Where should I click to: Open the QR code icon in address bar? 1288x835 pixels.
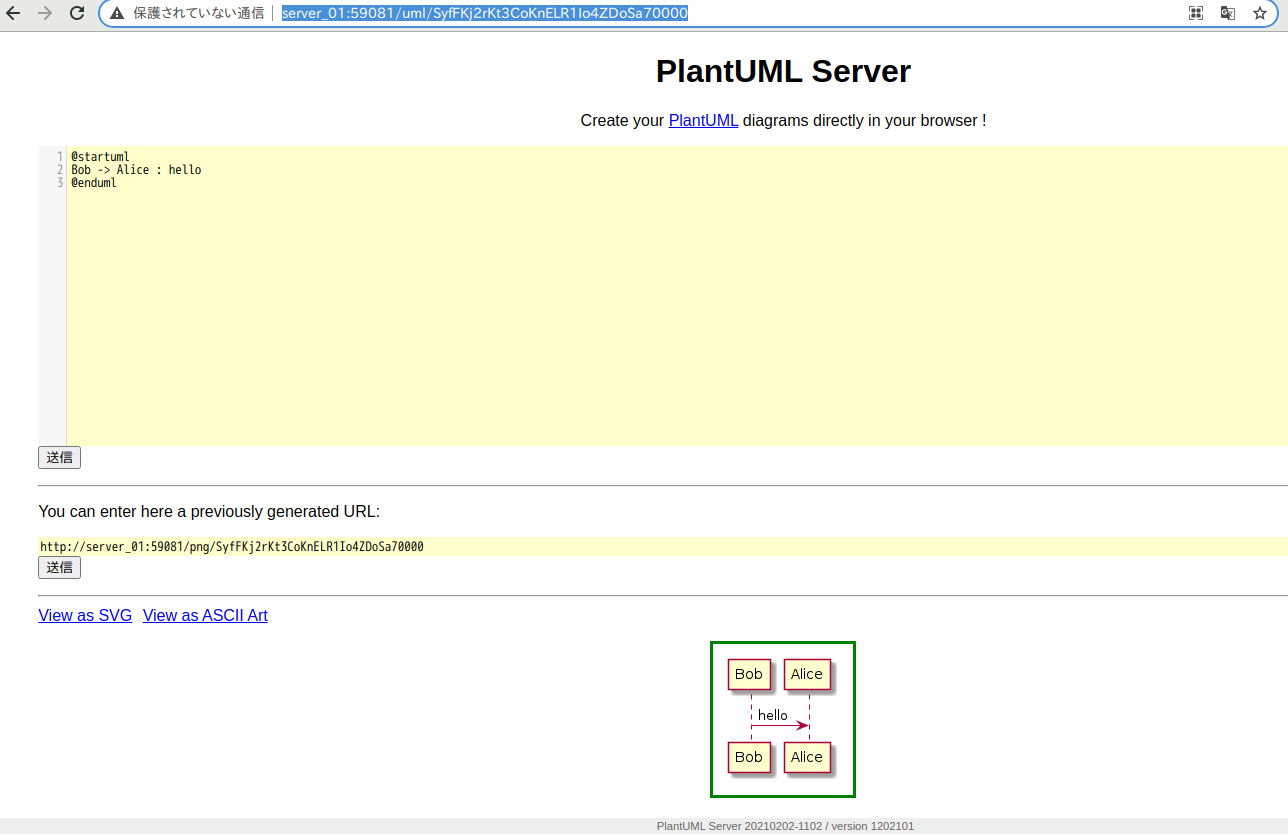(x=1195, y=13)
